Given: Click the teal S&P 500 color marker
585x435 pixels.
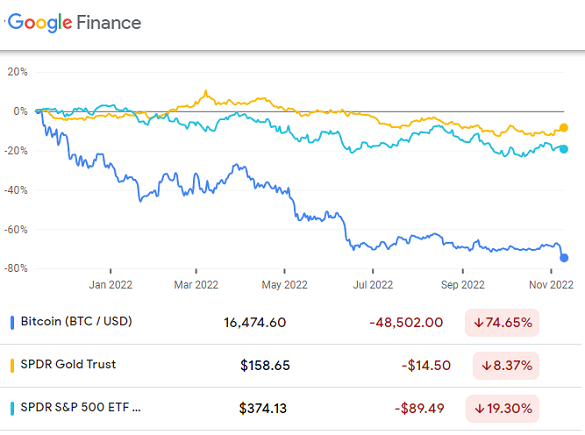Looking at the screenshot, I should tap(12, 409).
